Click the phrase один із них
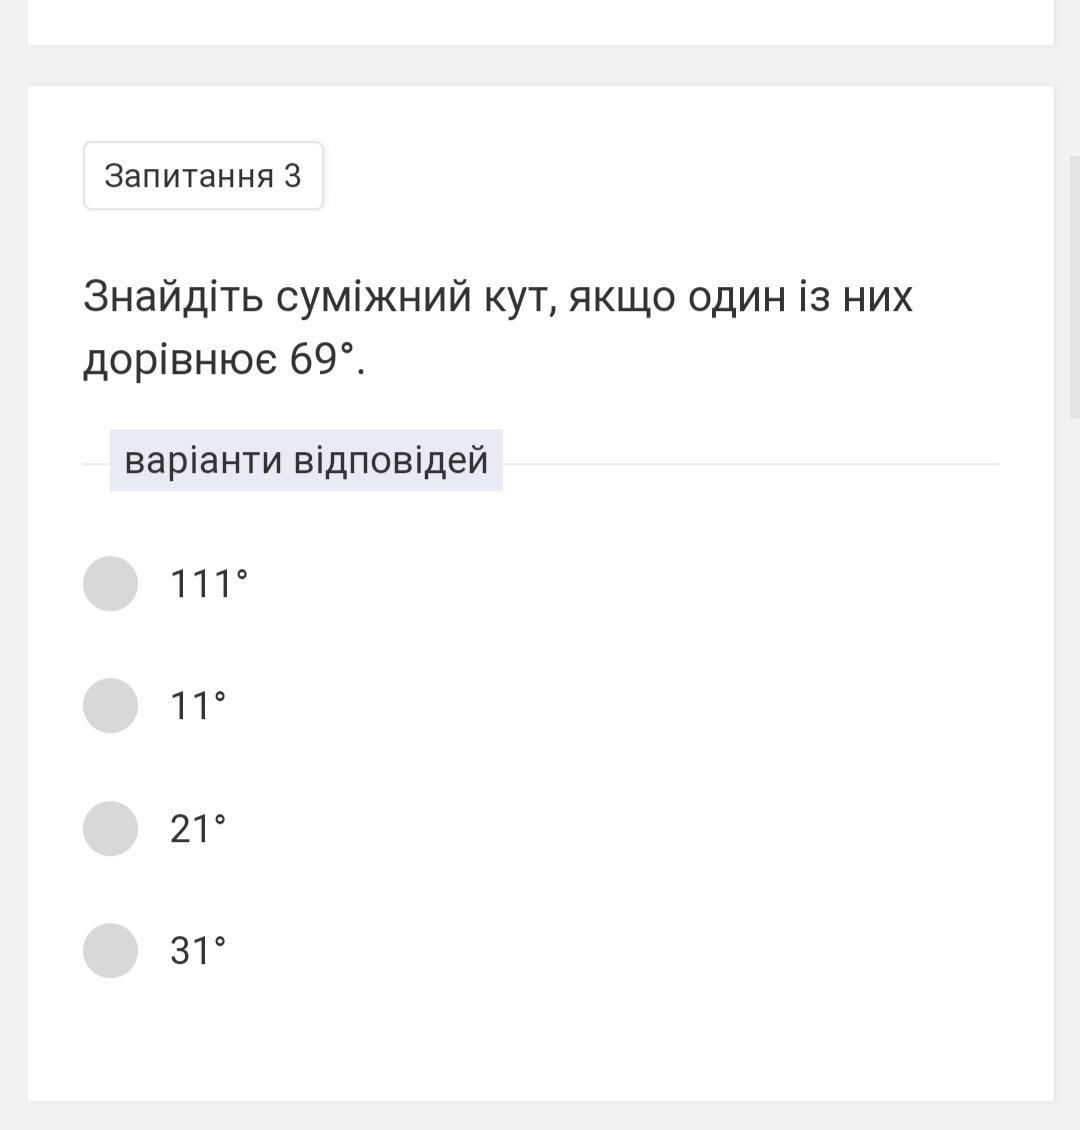The width and height of the screenshot is (1080, 1130). point(800,297)
